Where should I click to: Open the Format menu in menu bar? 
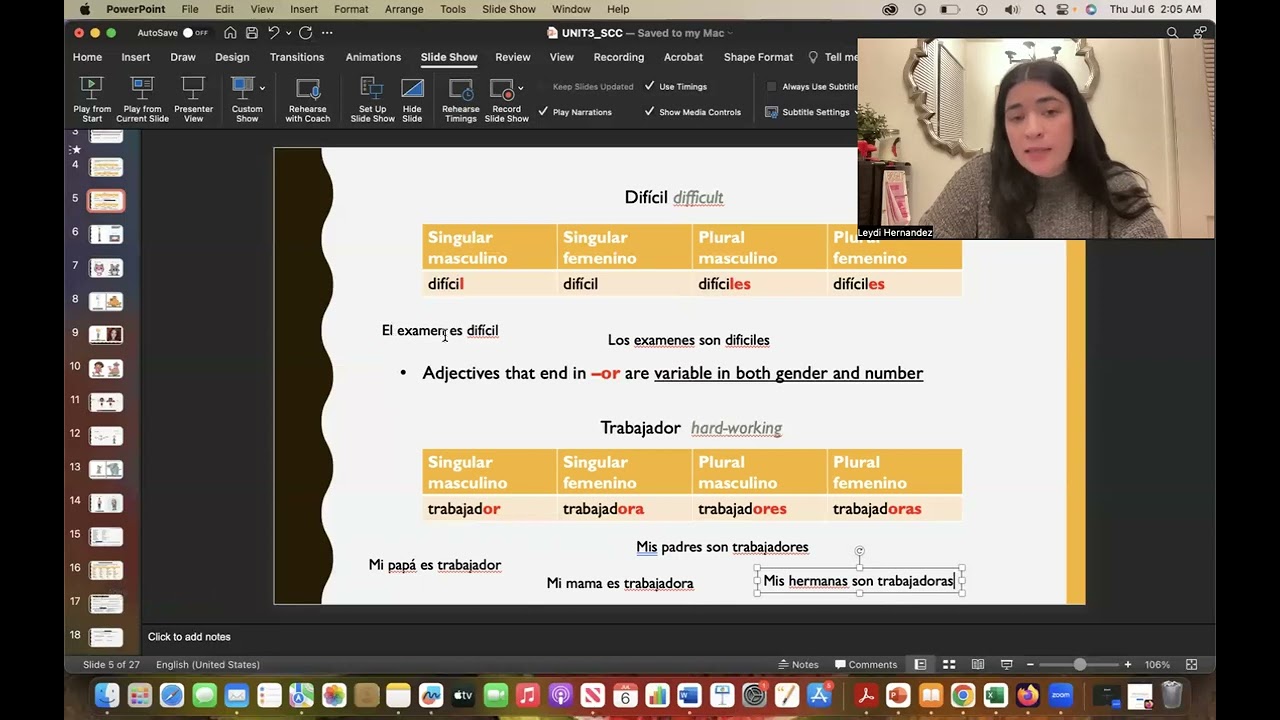[x=351, y=9]
